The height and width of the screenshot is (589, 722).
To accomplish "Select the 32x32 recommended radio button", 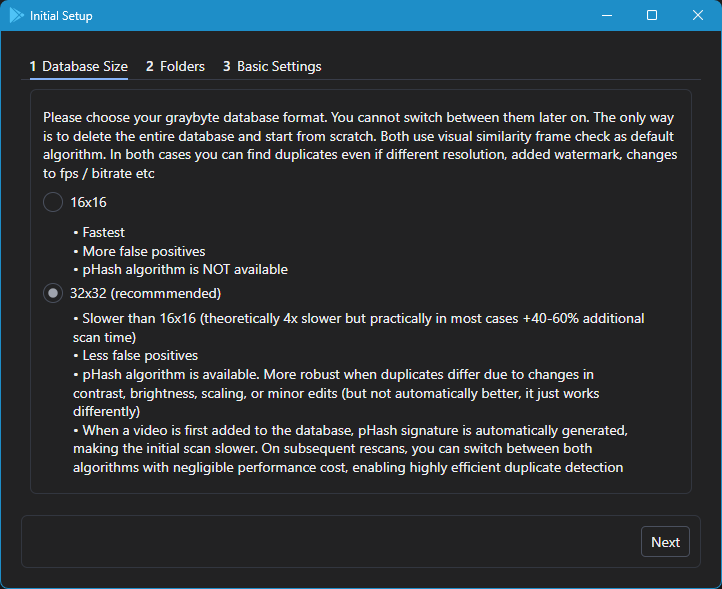I will click(52, 293).
